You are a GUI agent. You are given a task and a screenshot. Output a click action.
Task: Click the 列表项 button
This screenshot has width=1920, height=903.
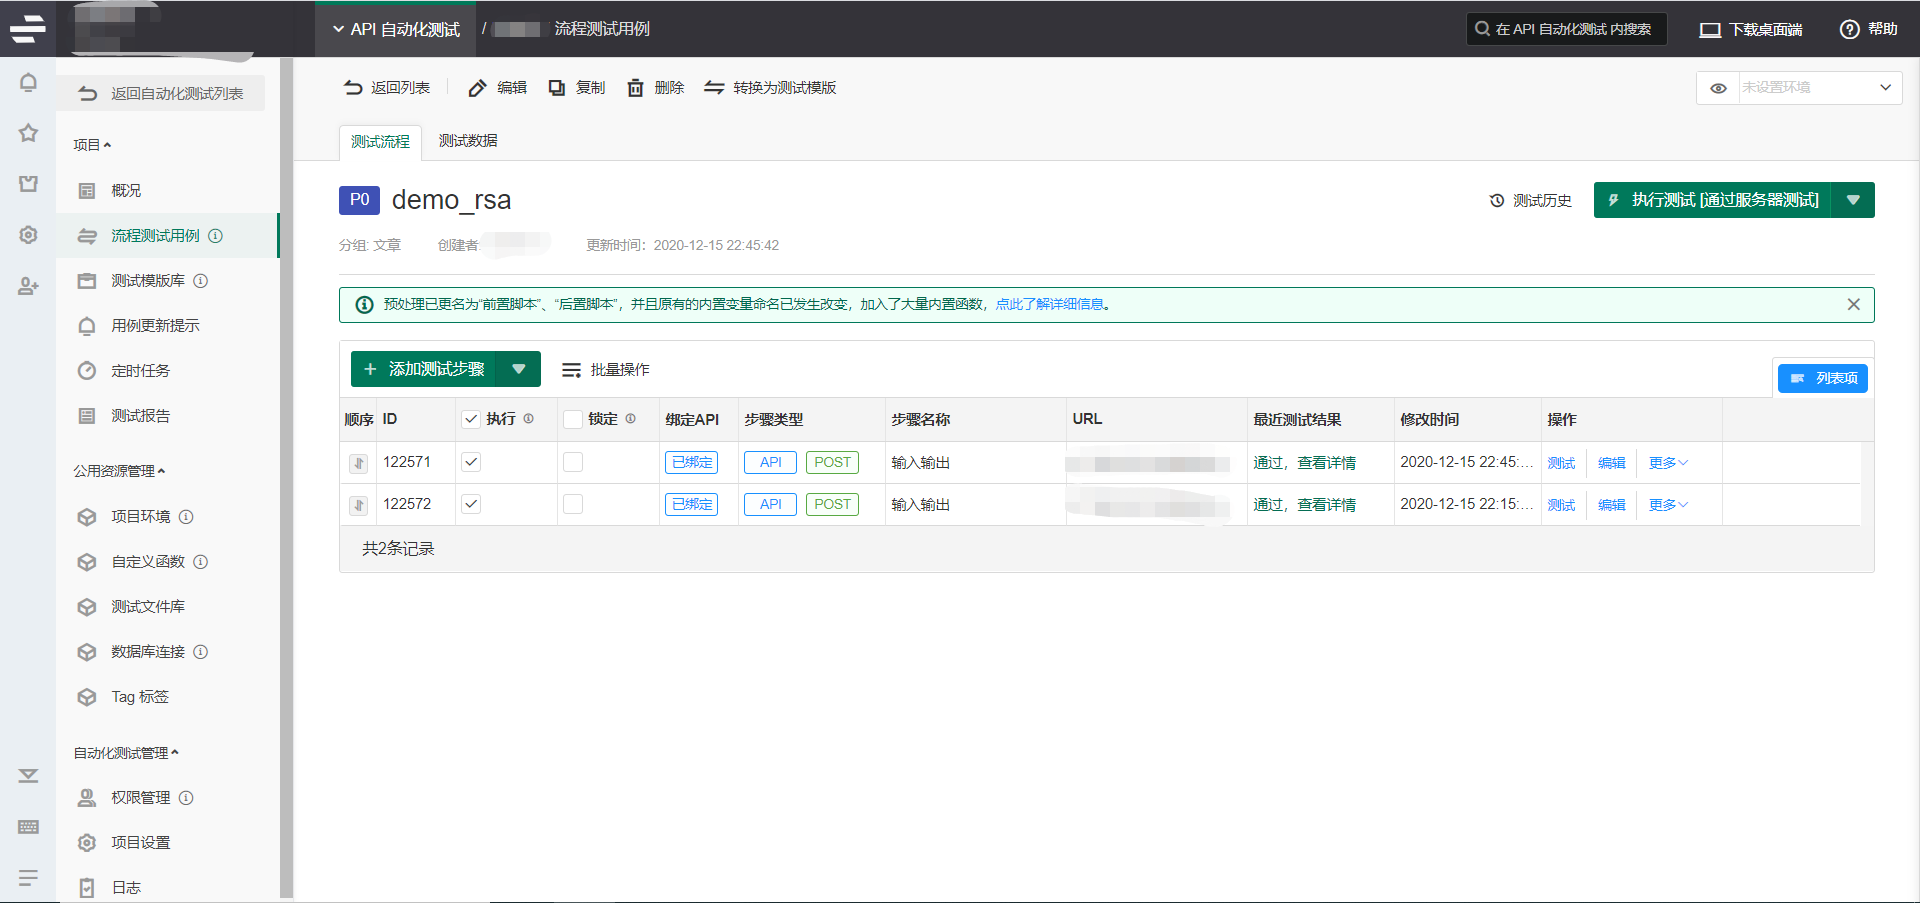click(x=1823, y=378)
